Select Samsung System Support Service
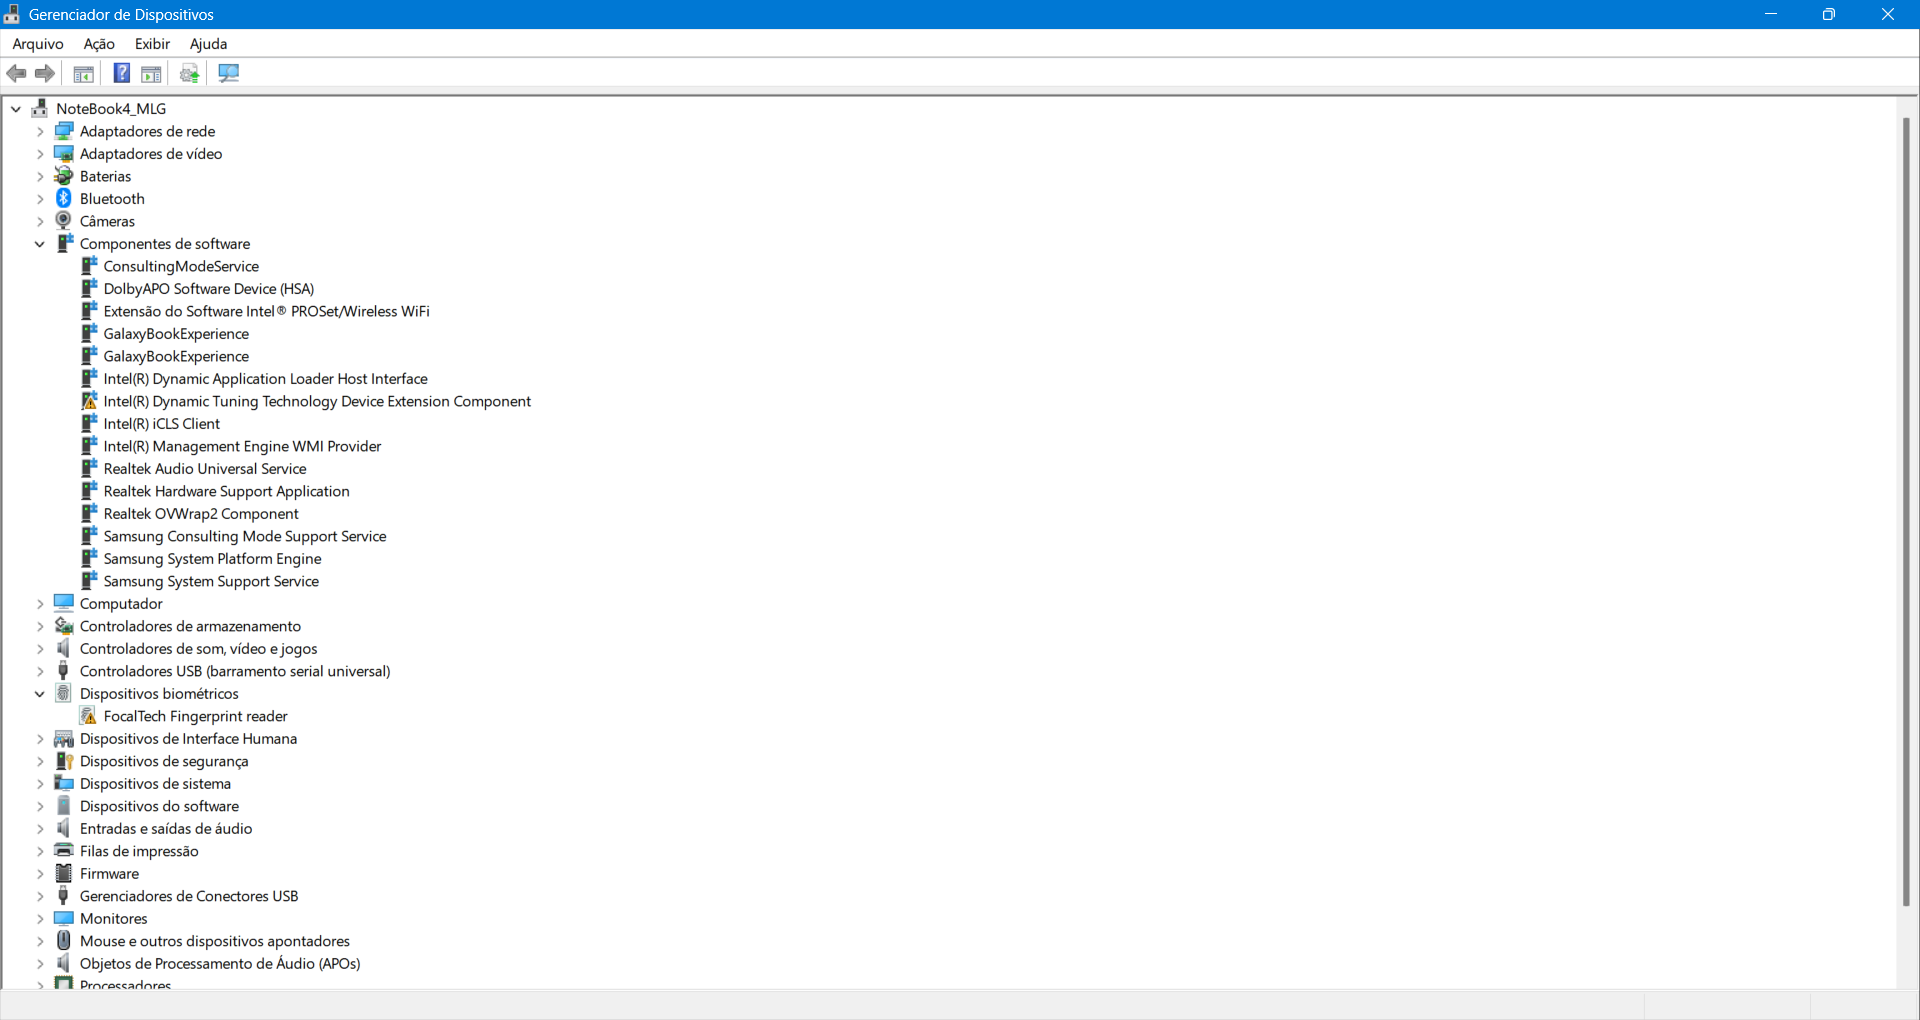The width and height of the screenshot is (1920, 1020). click(x=211, y=581)
